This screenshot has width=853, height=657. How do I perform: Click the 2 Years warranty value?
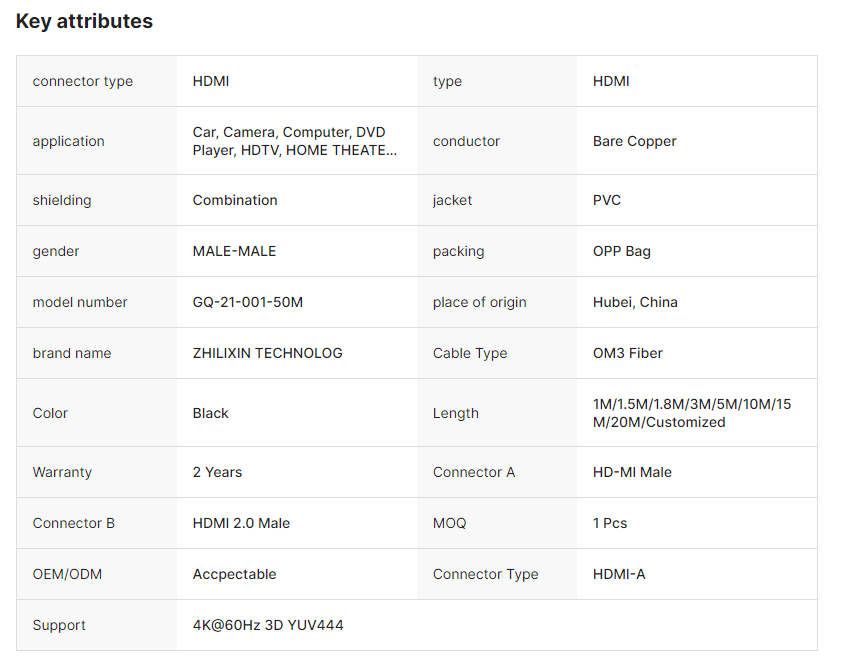[217, 472]
